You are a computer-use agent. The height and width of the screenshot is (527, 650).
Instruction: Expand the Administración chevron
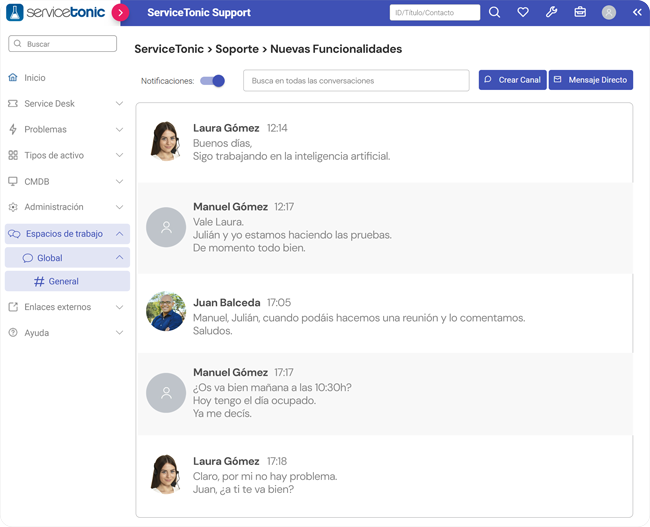(x=119, y=207)
